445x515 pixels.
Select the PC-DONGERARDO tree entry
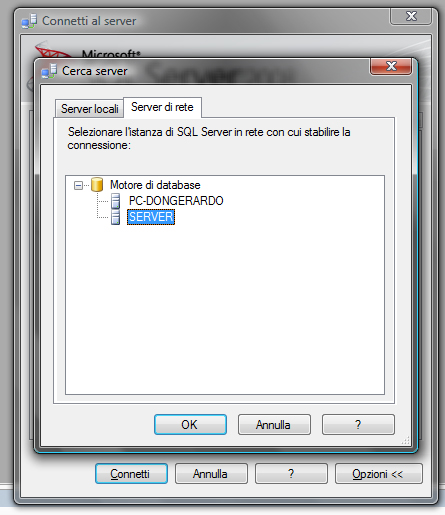176,201
